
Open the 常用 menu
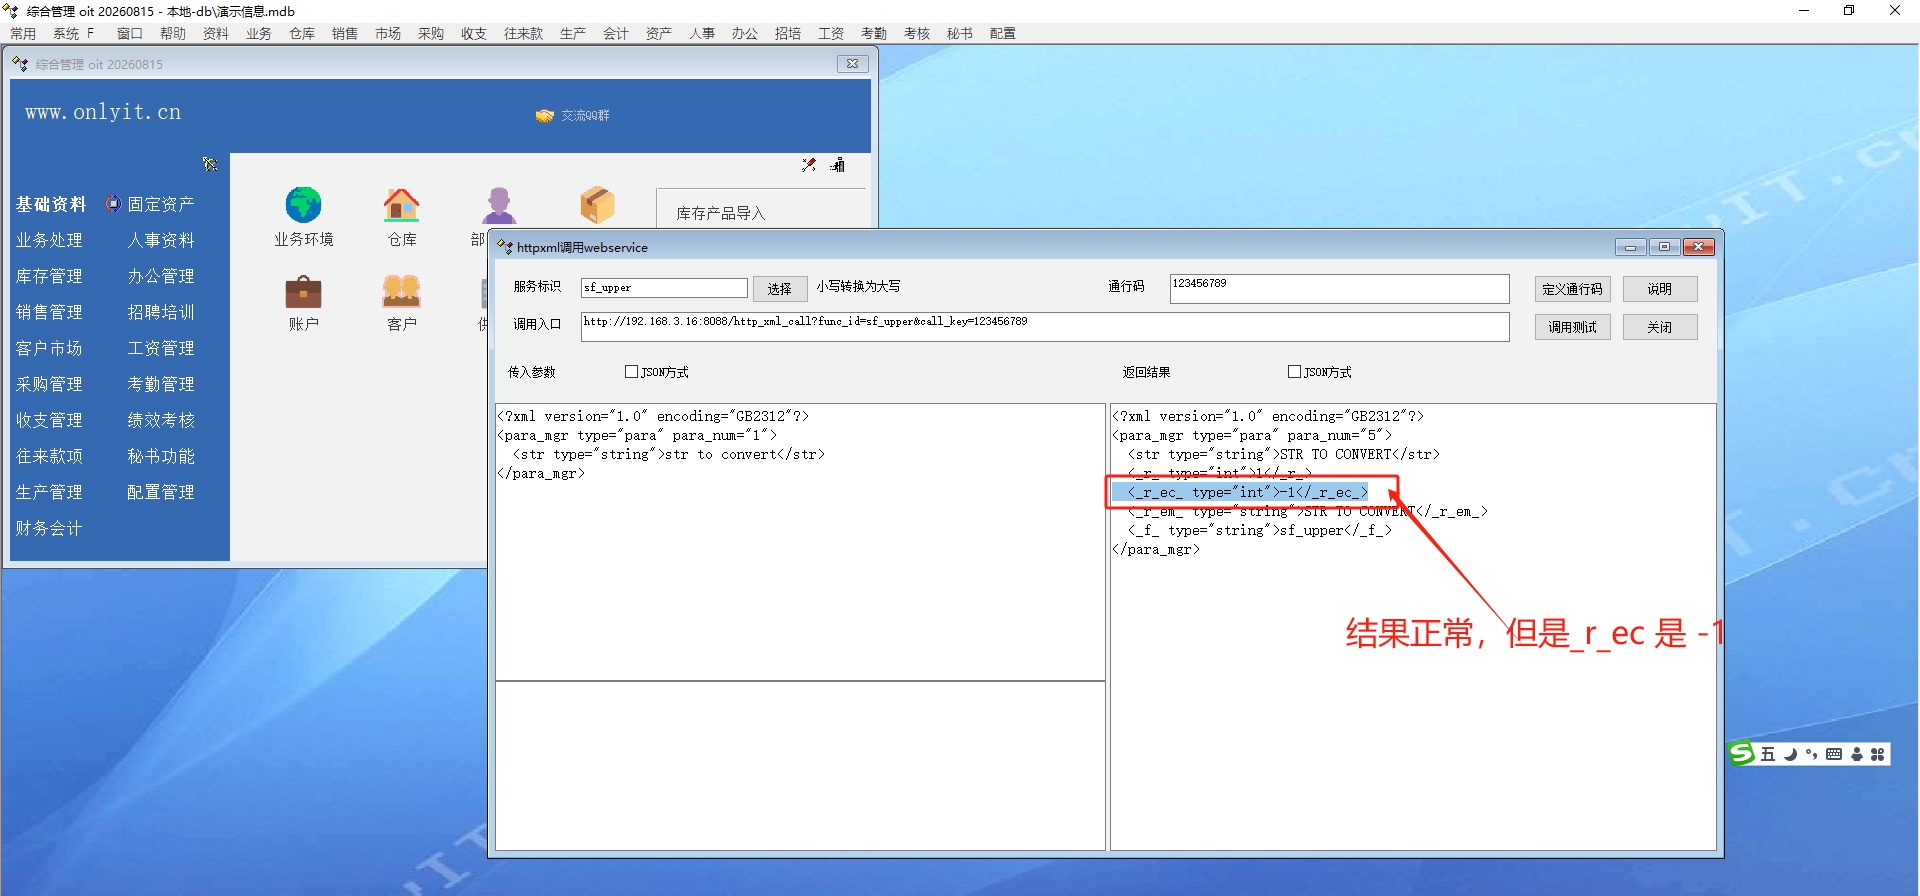point(23,33)
